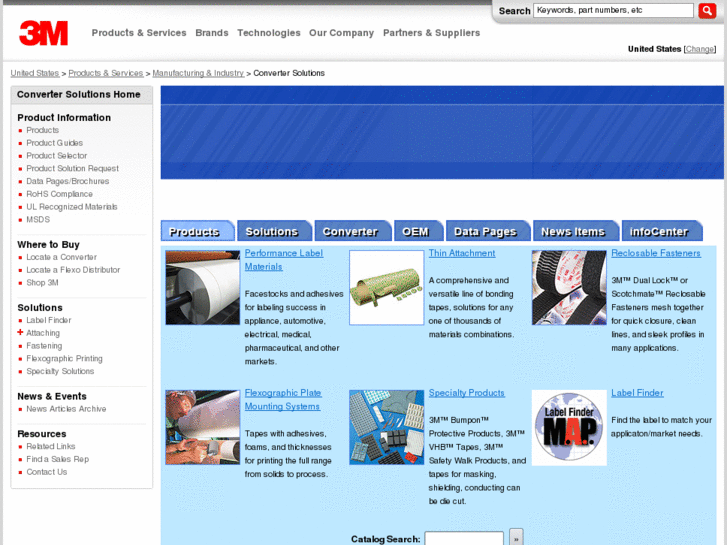The height and width of the screenshot is (545, 727).
Task: Click the Change country link
Action: [700, 49]
